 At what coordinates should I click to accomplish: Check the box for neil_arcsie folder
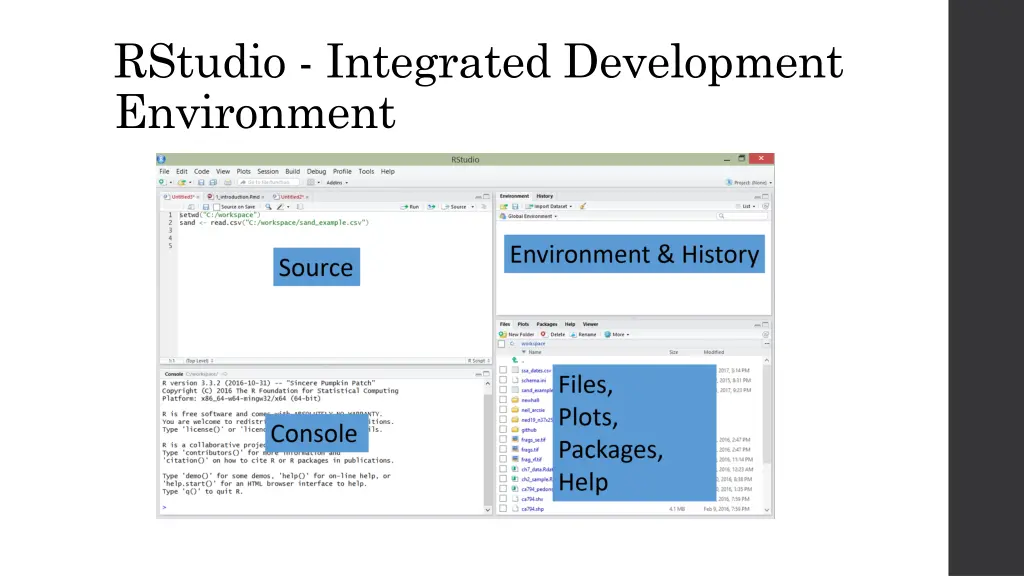[x=503, y=409]
